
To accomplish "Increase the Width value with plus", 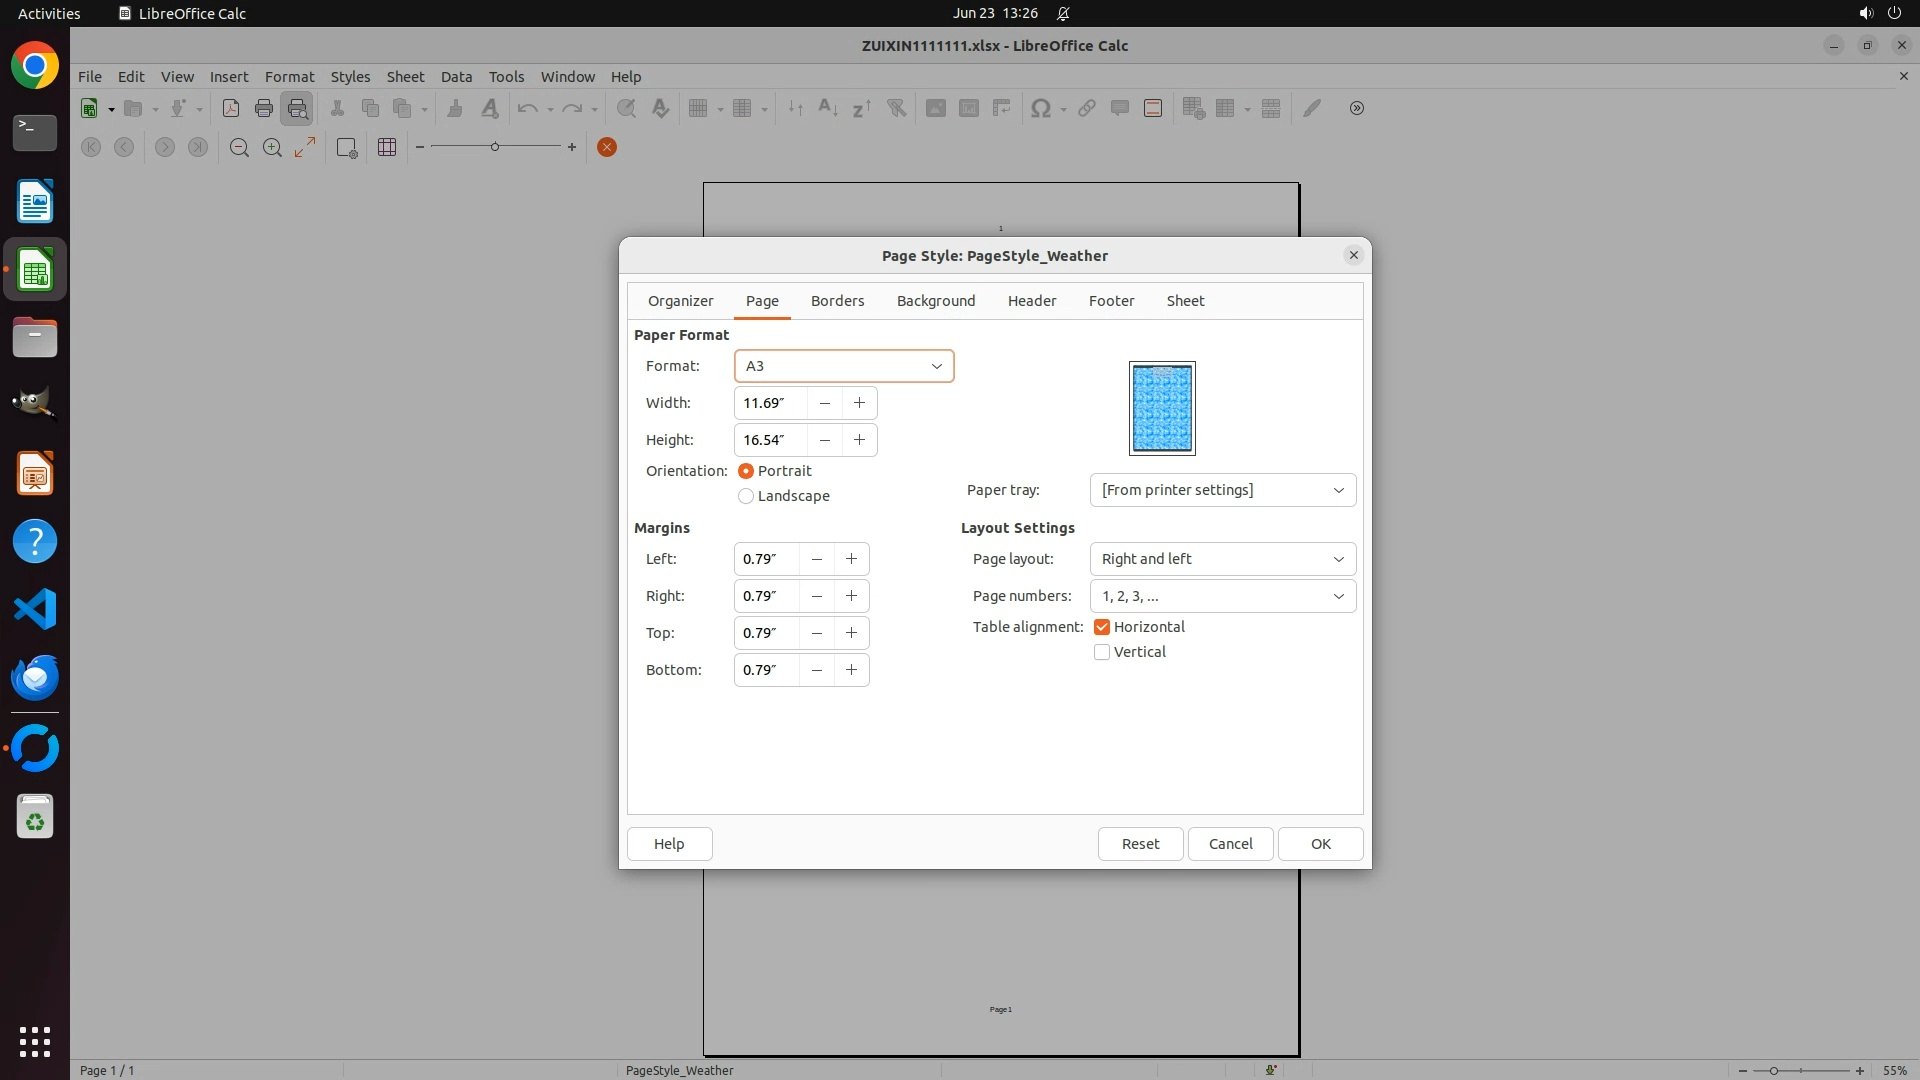I will click(x=859, y=403).
